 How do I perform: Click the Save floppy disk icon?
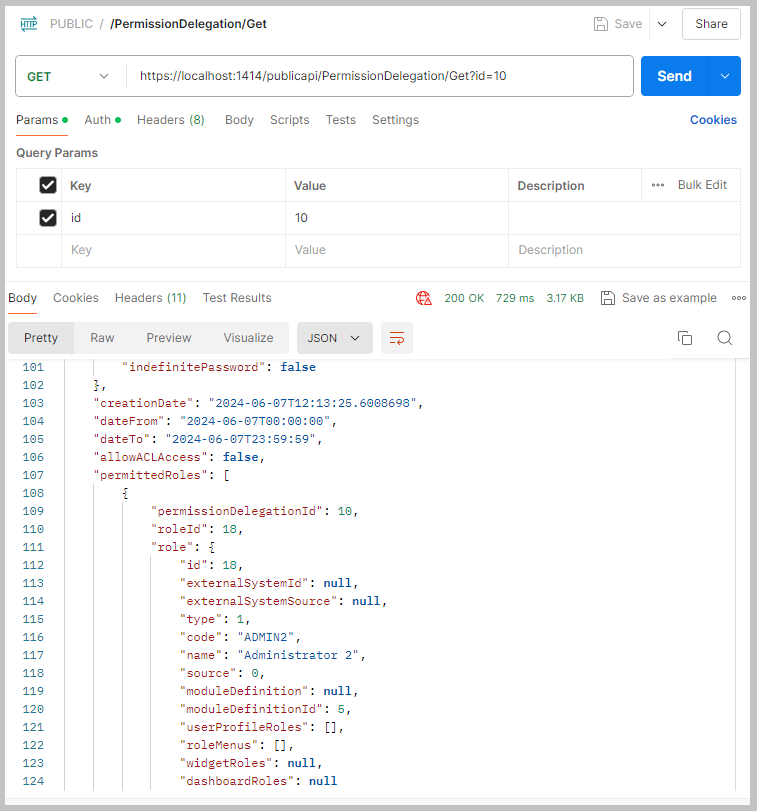[600, 24]
